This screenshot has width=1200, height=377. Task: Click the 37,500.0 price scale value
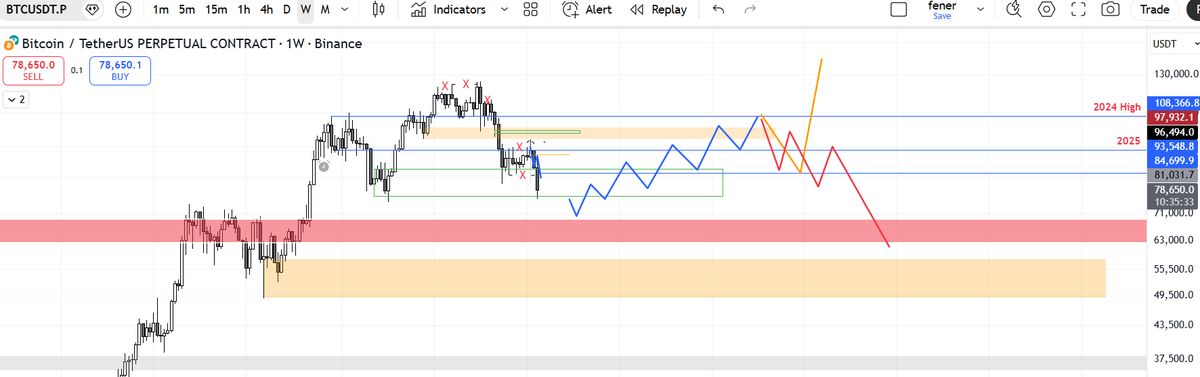click(x=1174, y=358)
